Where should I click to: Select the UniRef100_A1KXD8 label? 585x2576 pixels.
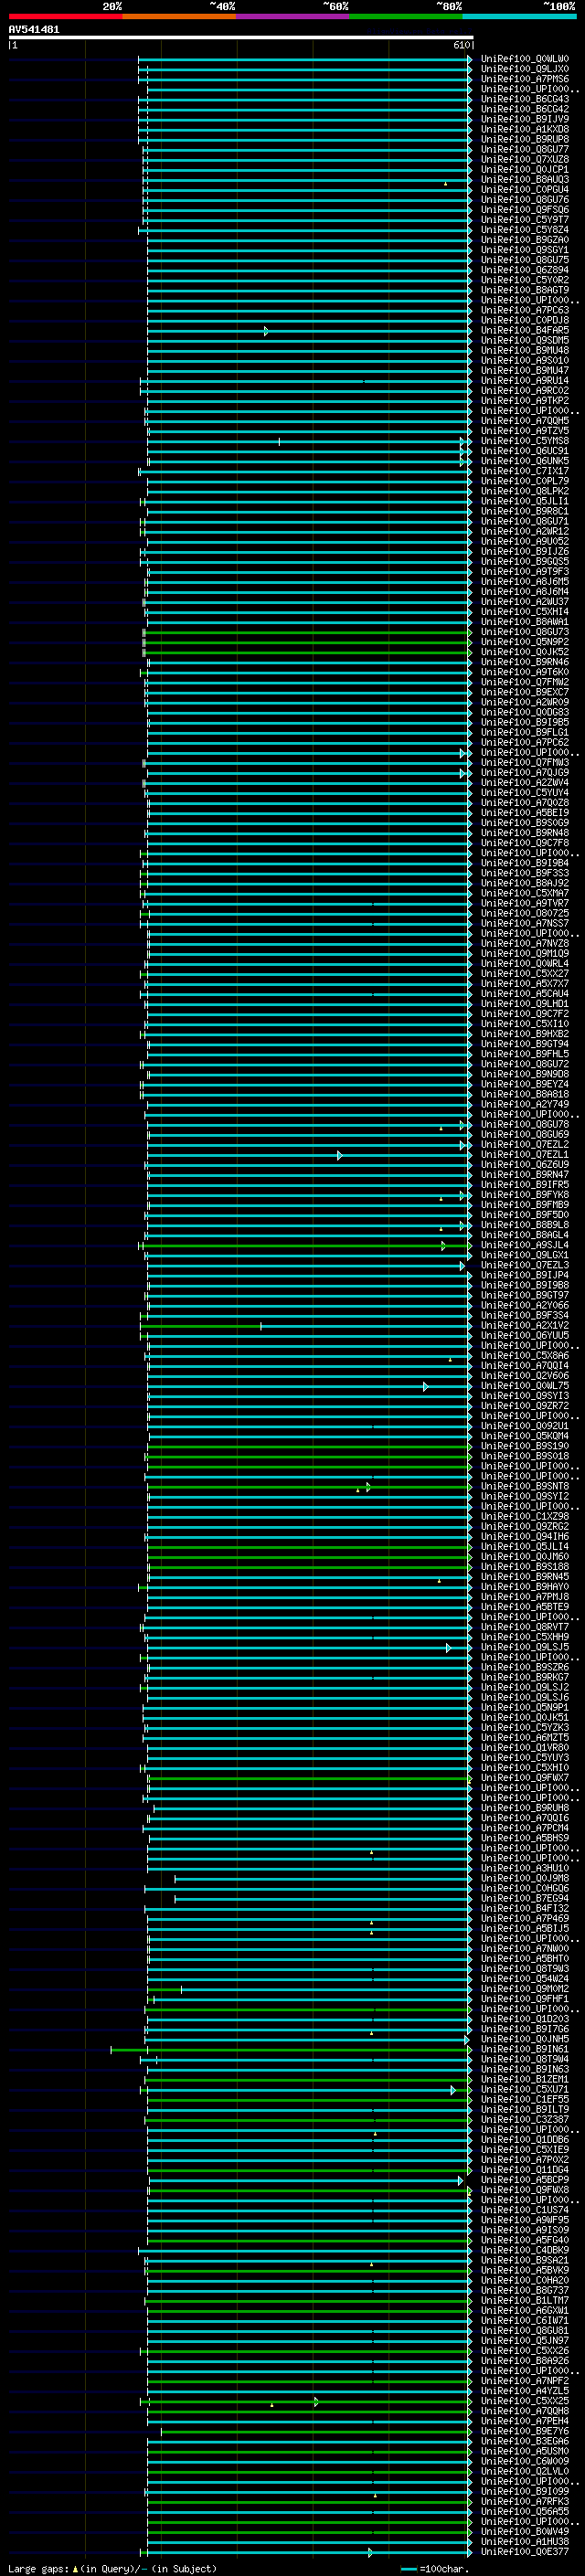pyautogui.click(x=525, y=130)
